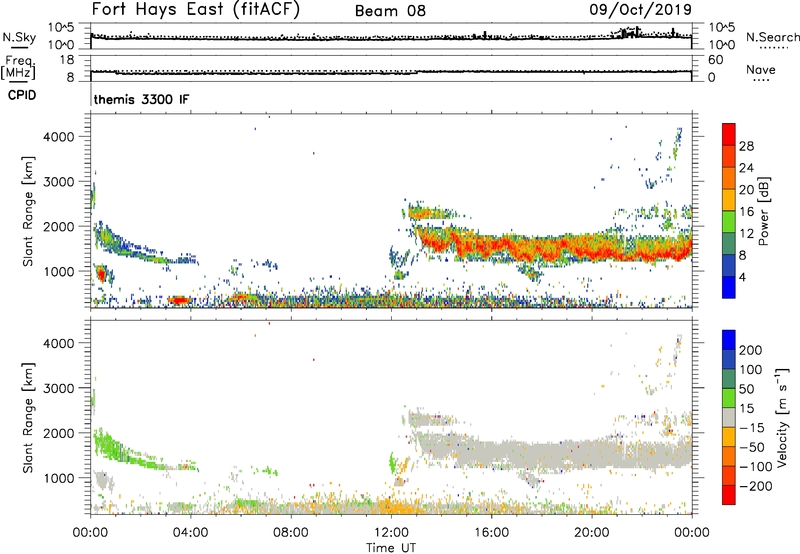This screenshot has width=800, height=554.
Task: Click the frequency trace line in Freq panel
Action: [391, 72]
